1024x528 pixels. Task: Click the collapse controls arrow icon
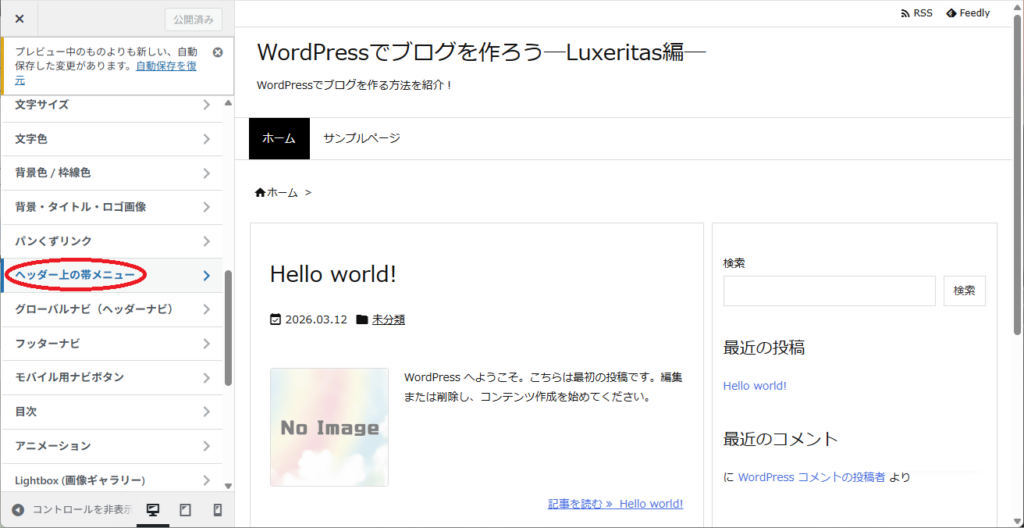(18, 510)
